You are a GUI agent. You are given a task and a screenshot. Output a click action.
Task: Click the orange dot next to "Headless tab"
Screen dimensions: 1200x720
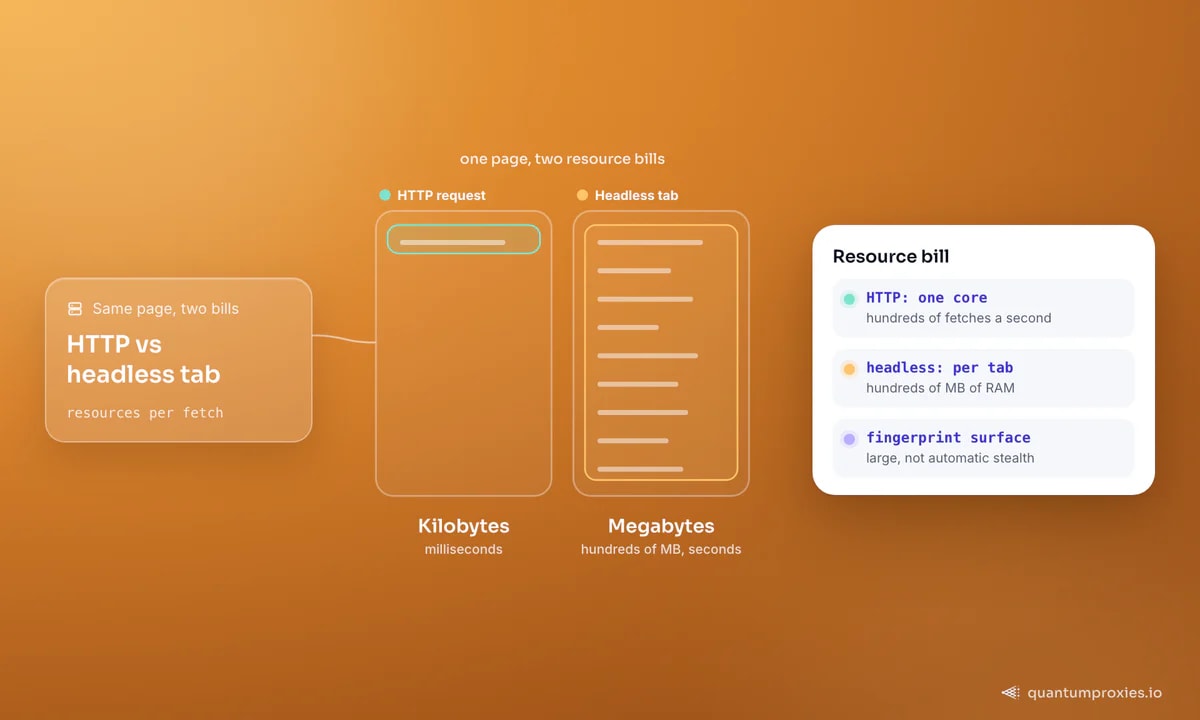[582, 195]
